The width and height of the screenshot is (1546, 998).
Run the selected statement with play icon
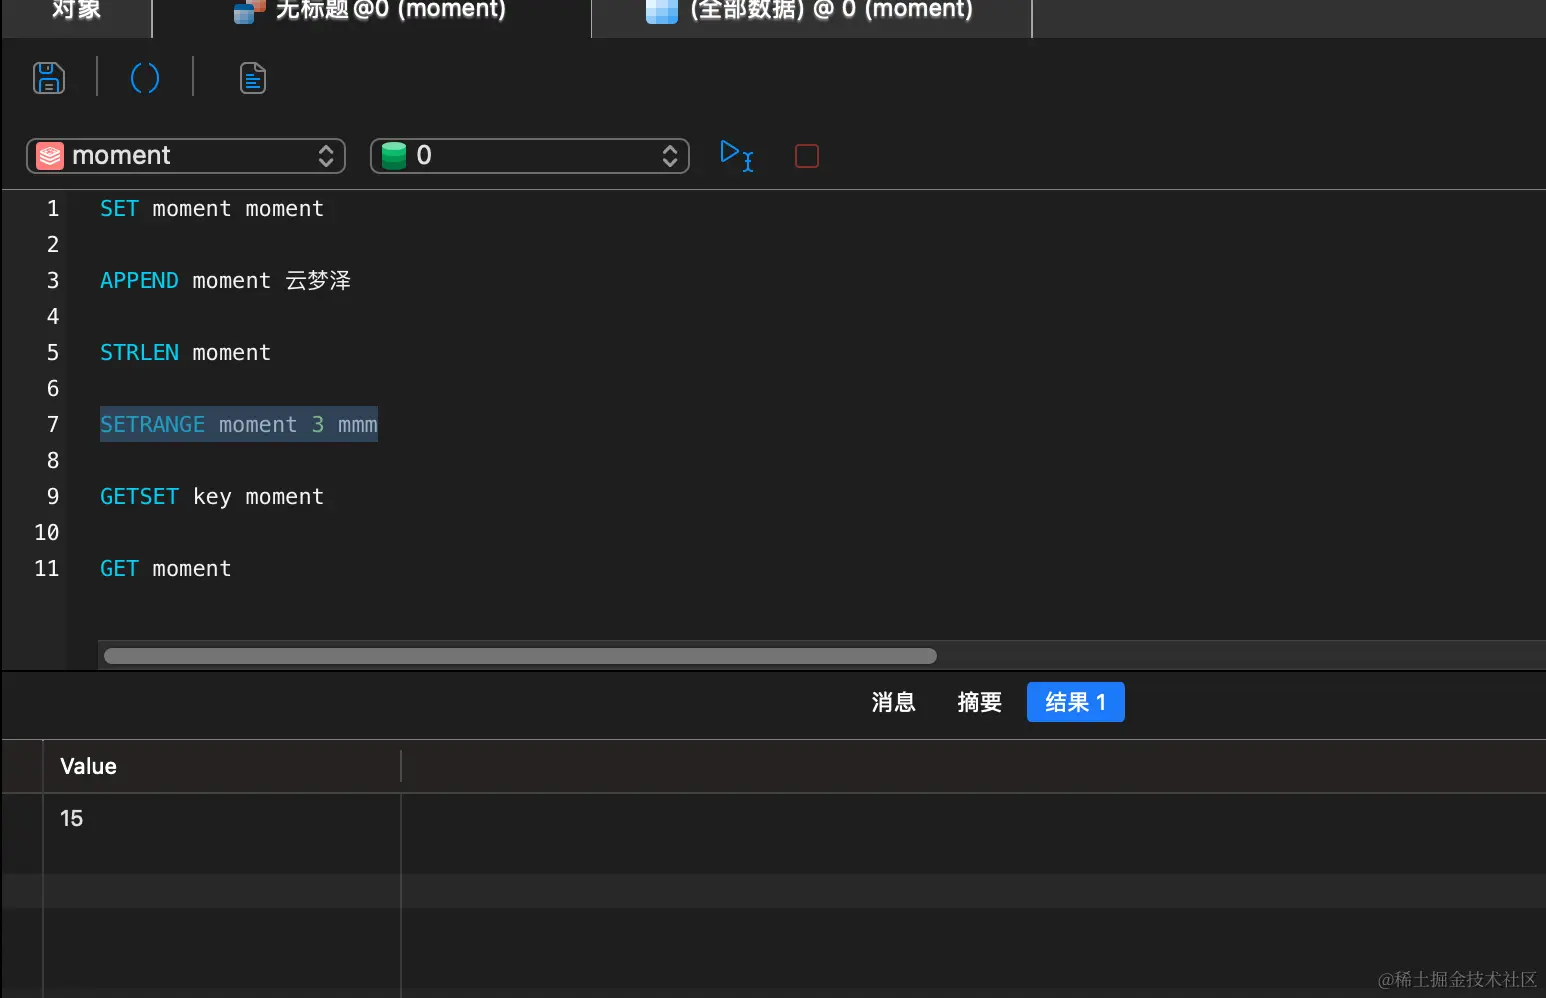[737, 156]
